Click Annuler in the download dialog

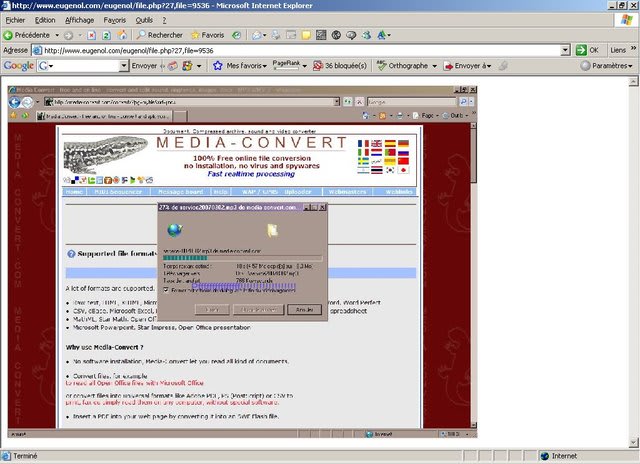[304, 310]
